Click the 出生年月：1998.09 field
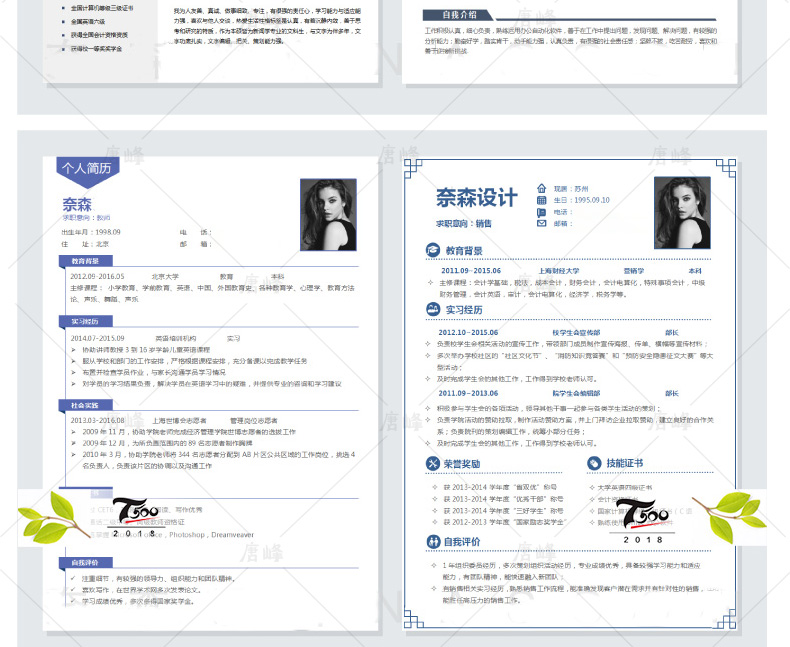 (91, 232)
